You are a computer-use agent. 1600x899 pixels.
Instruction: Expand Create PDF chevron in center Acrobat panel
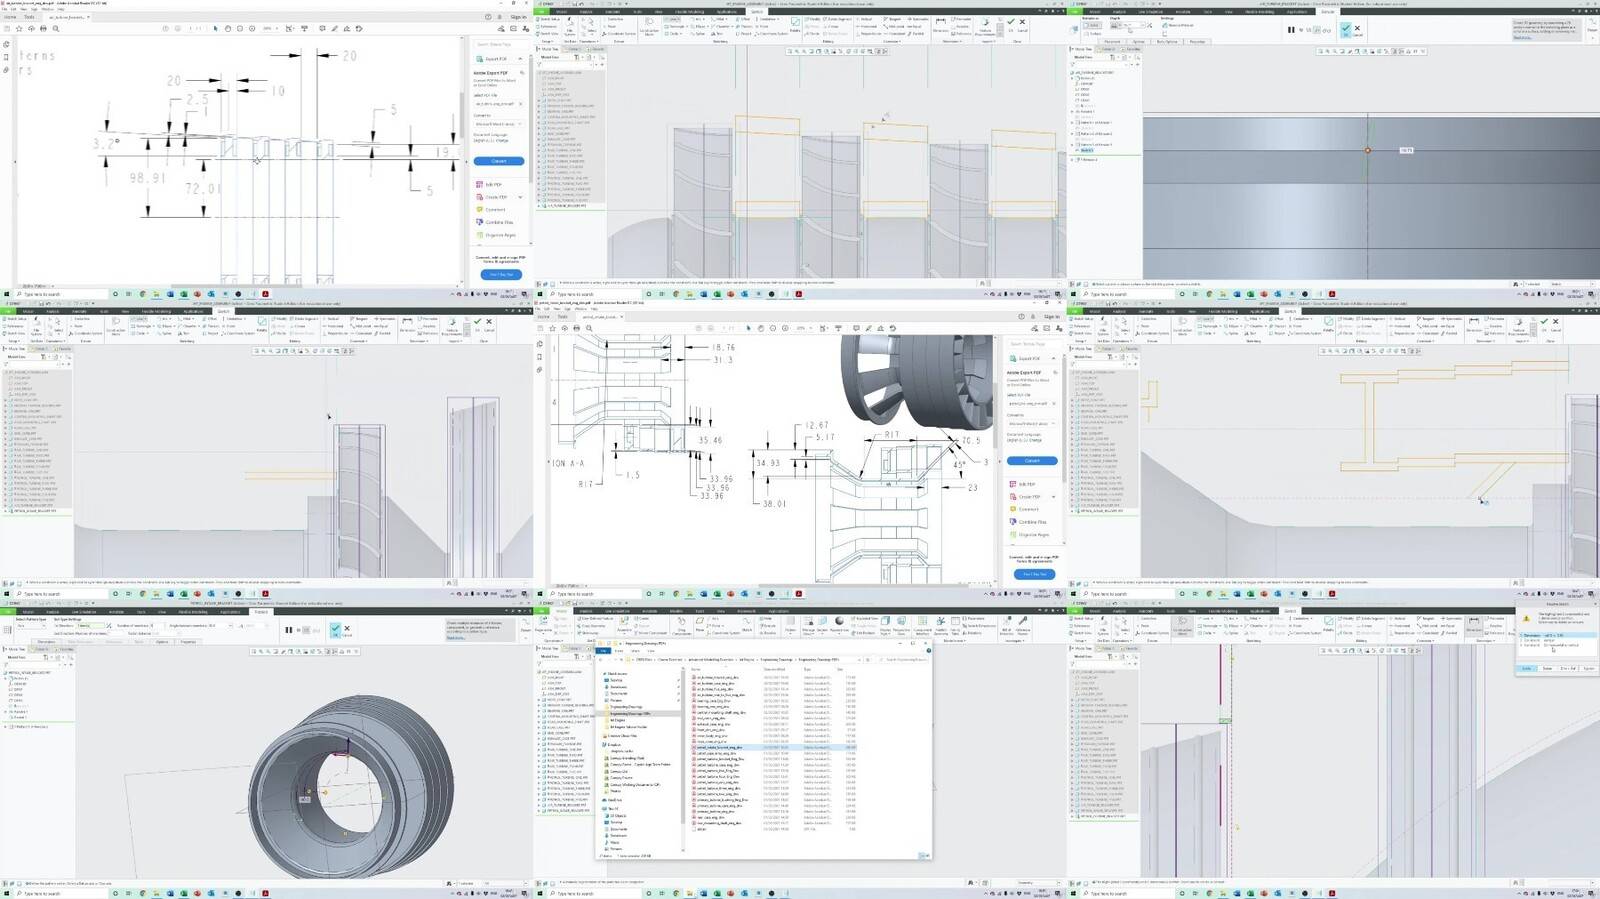click(1054, 497)
